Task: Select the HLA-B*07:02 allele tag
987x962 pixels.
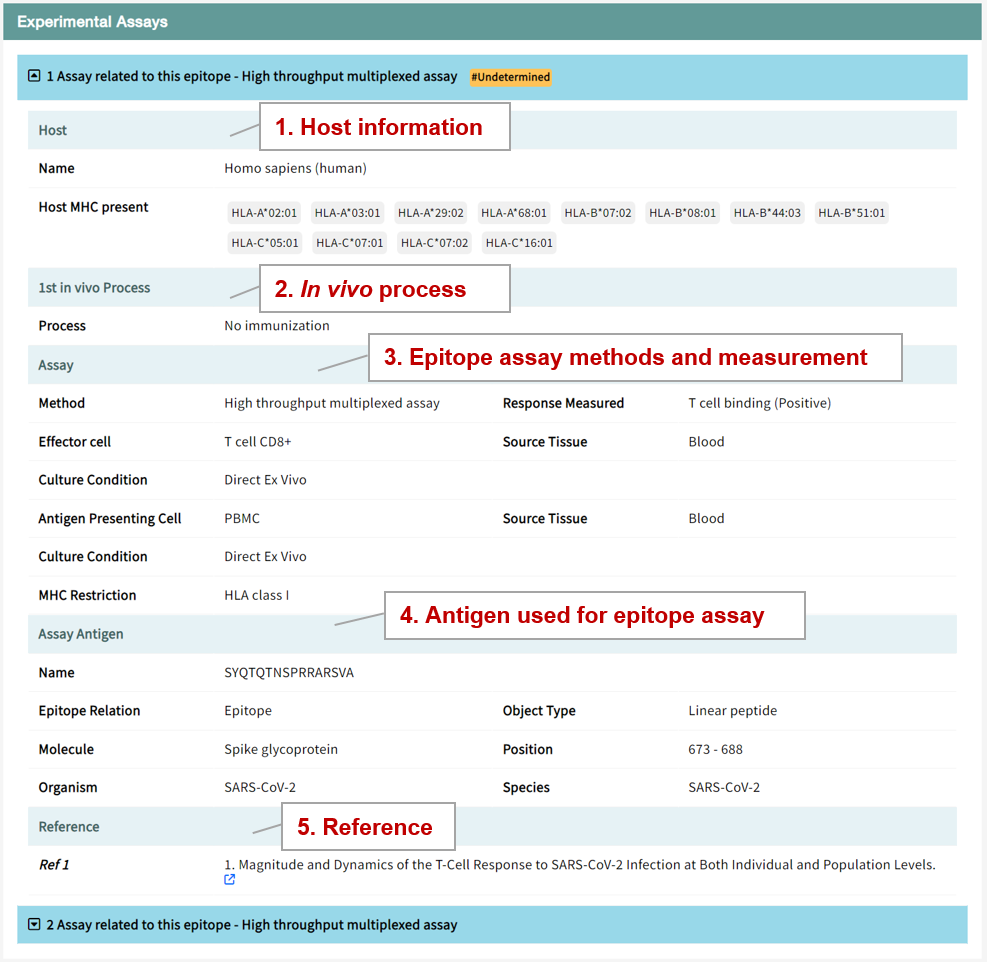Action: pyautogui.click(x=598, y=213)
